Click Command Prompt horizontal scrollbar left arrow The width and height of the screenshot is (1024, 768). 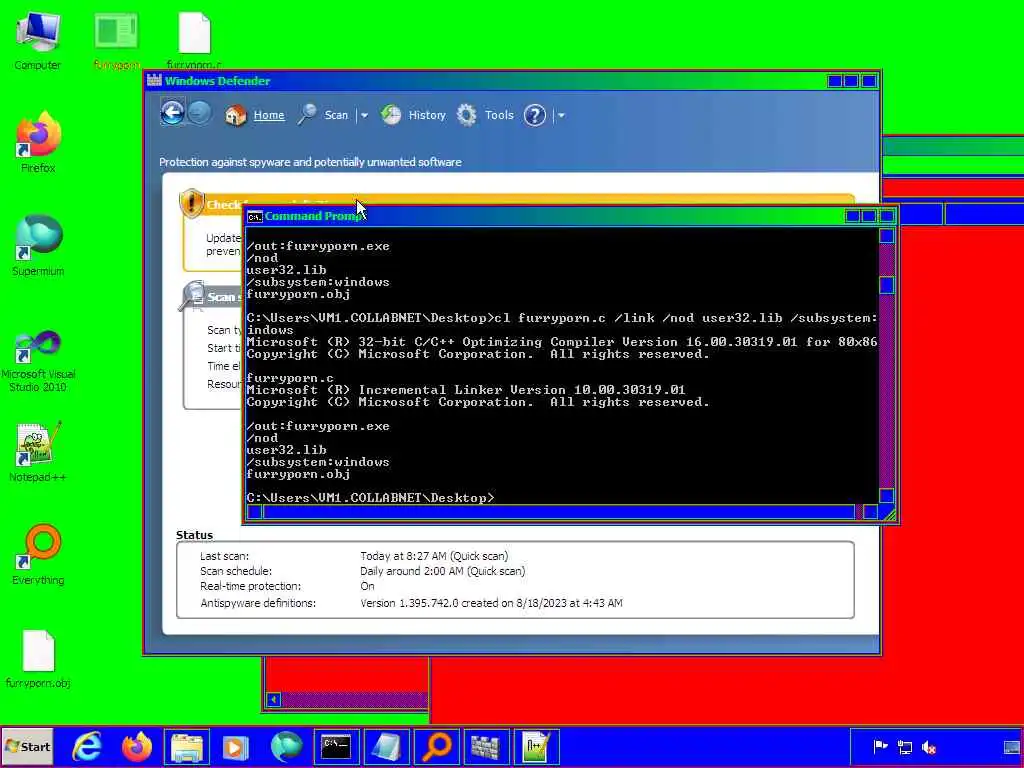coord(255,512)
